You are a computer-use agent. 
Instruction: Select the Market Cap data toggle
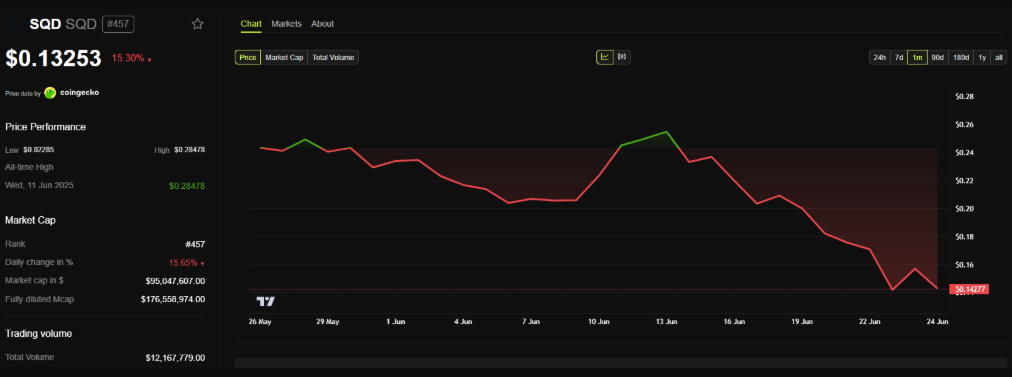click(x=284, y=57)
